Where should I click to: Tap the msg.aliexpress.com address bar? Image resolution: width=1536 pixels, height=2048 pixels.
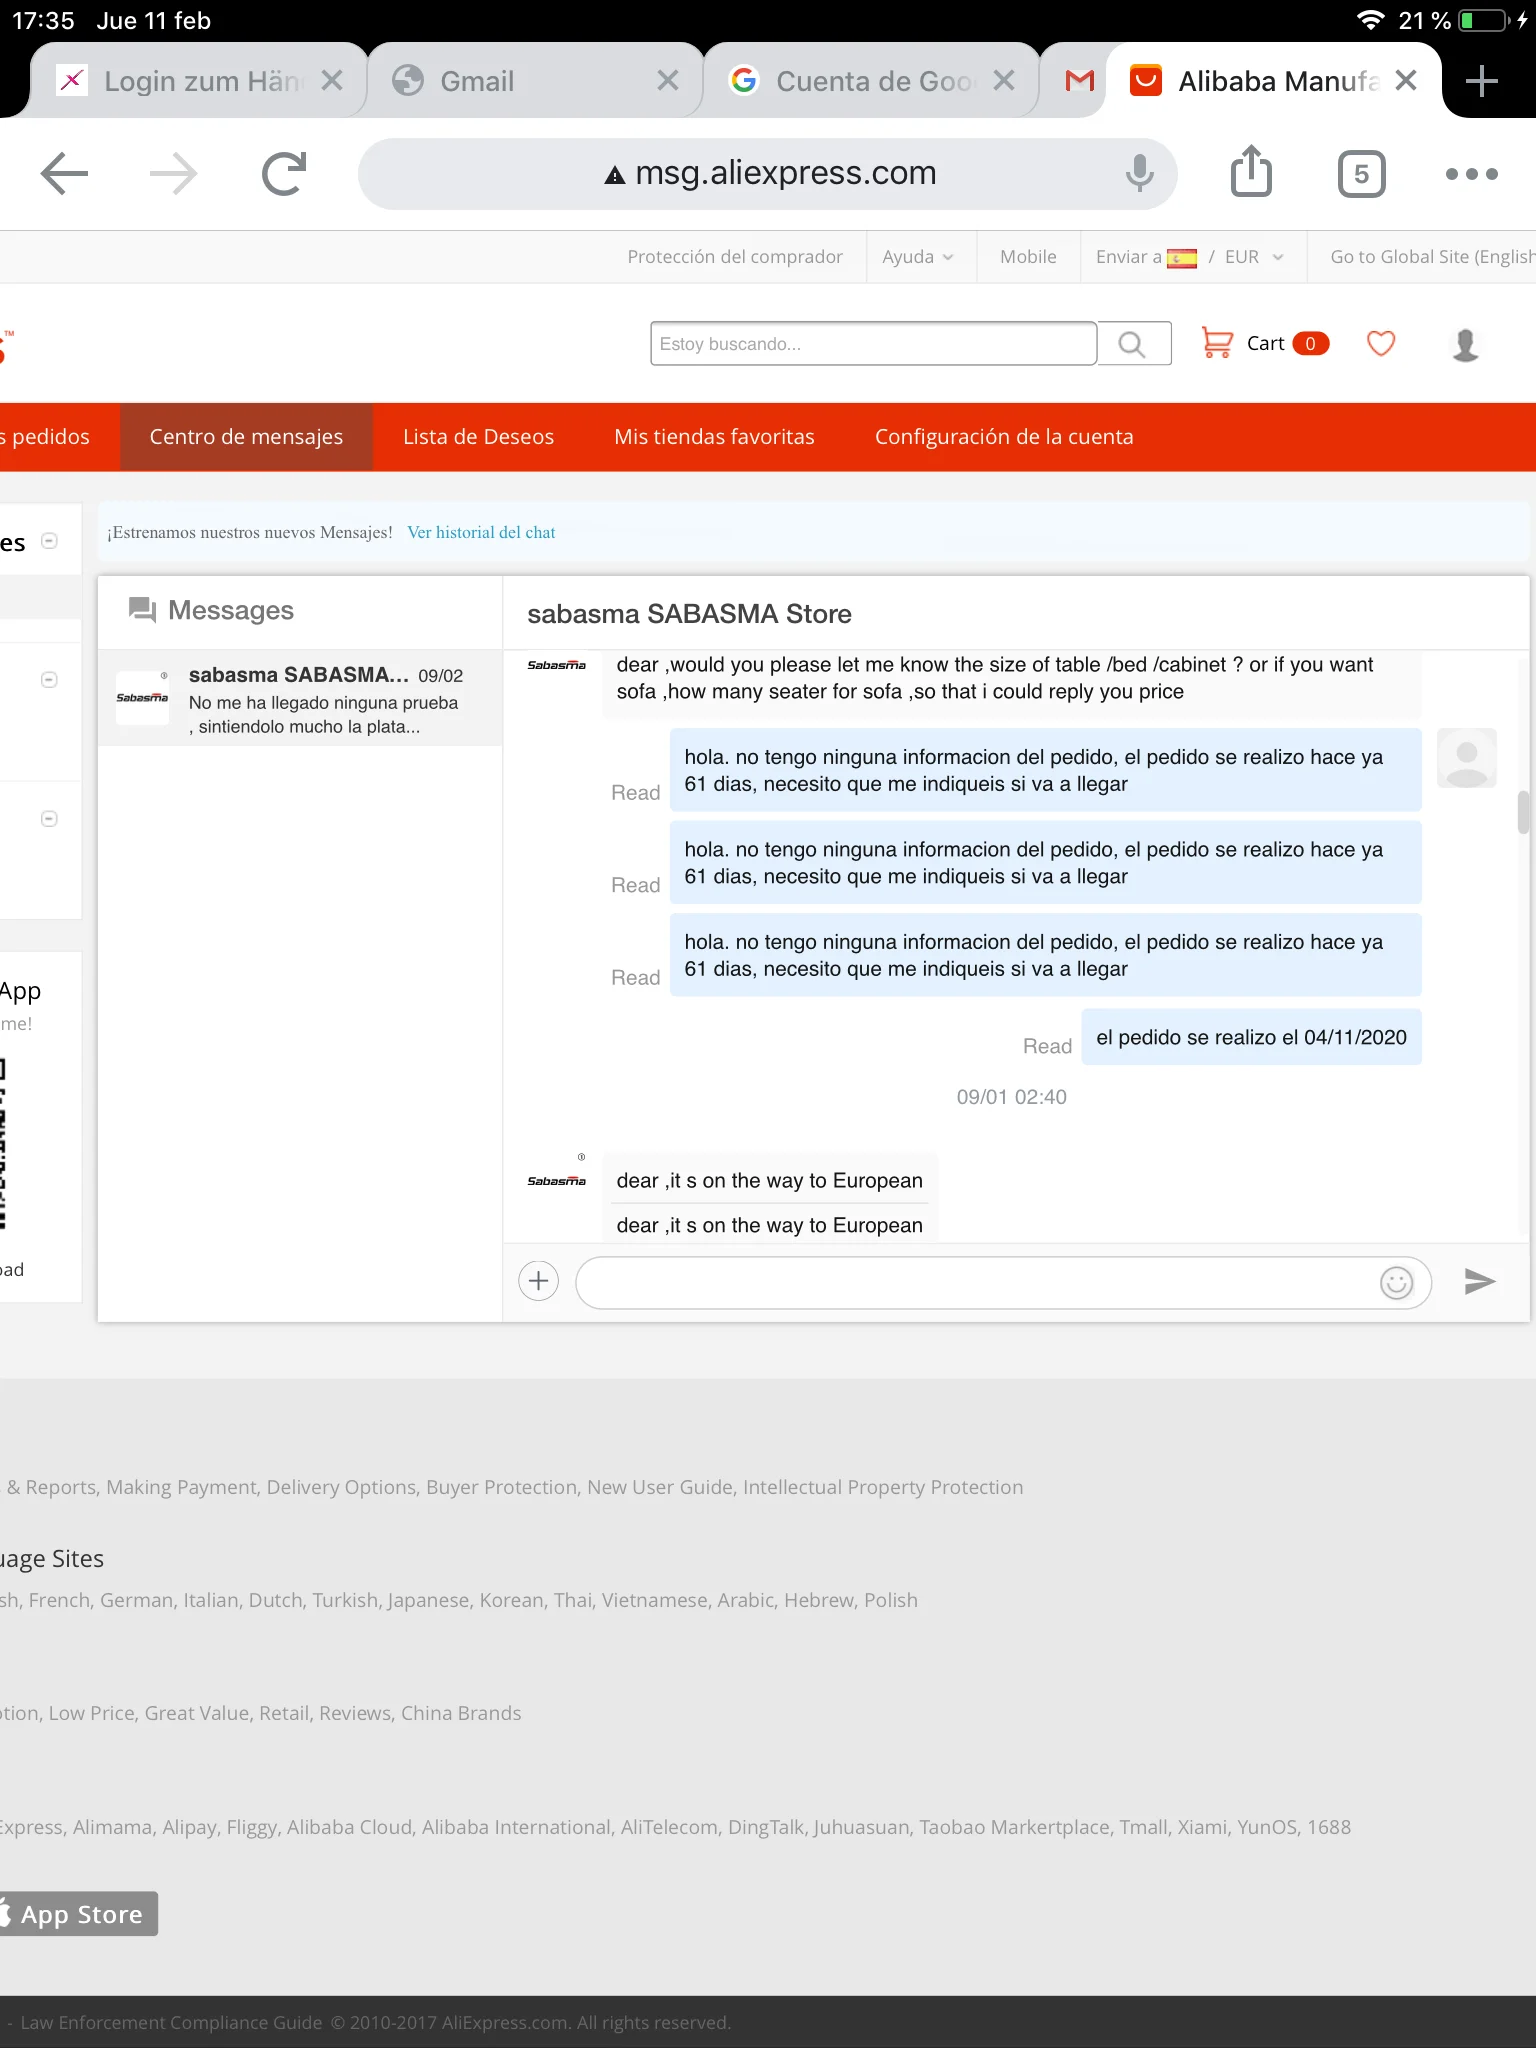tap(767, 174)
